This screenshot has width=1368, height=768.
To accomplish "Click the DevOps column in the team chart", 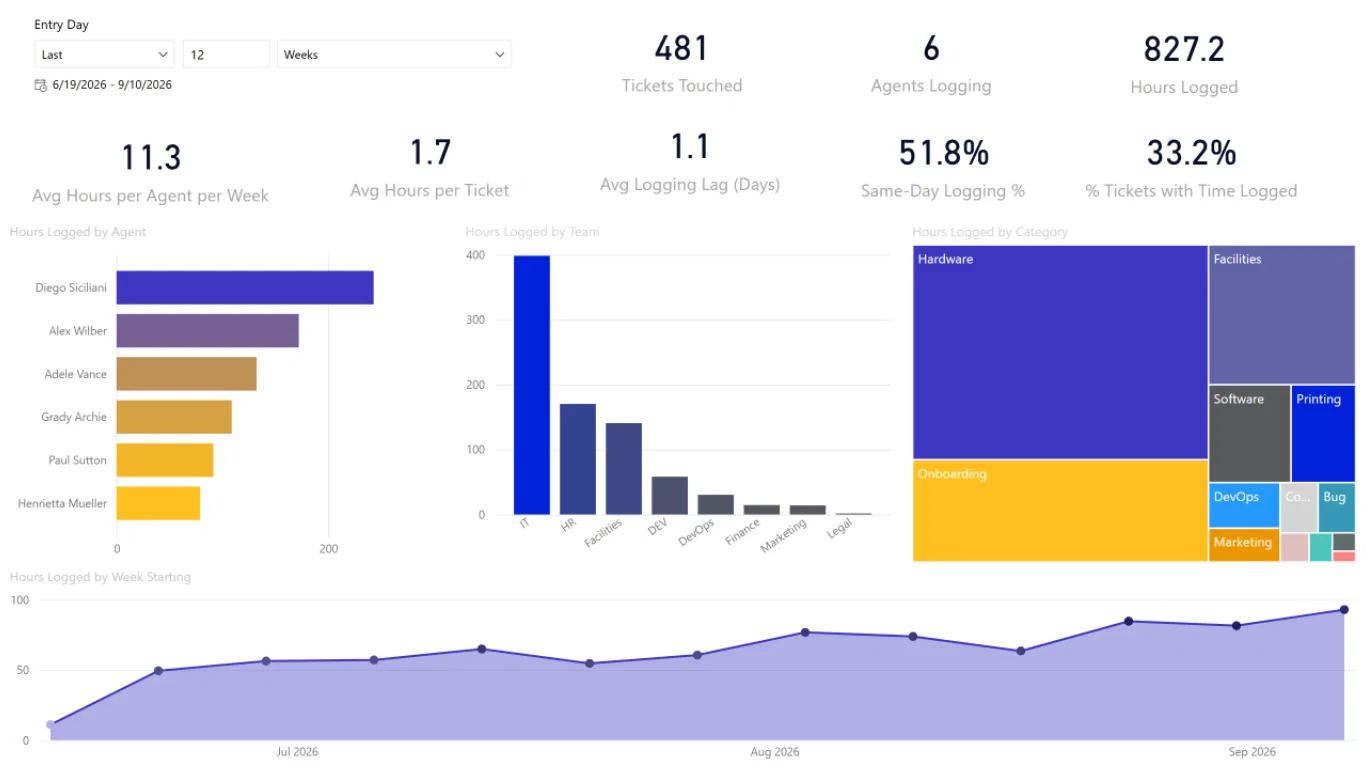I will 716,505.
